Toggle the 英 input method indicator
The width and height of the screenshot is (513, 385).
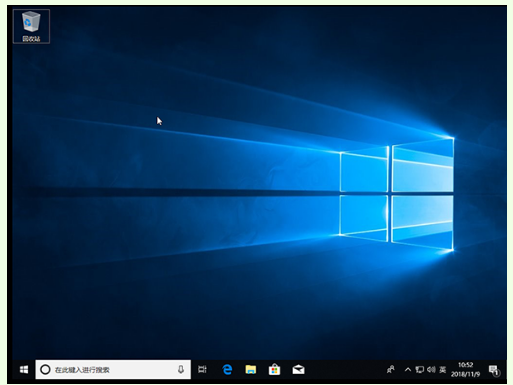coord(442,369)
